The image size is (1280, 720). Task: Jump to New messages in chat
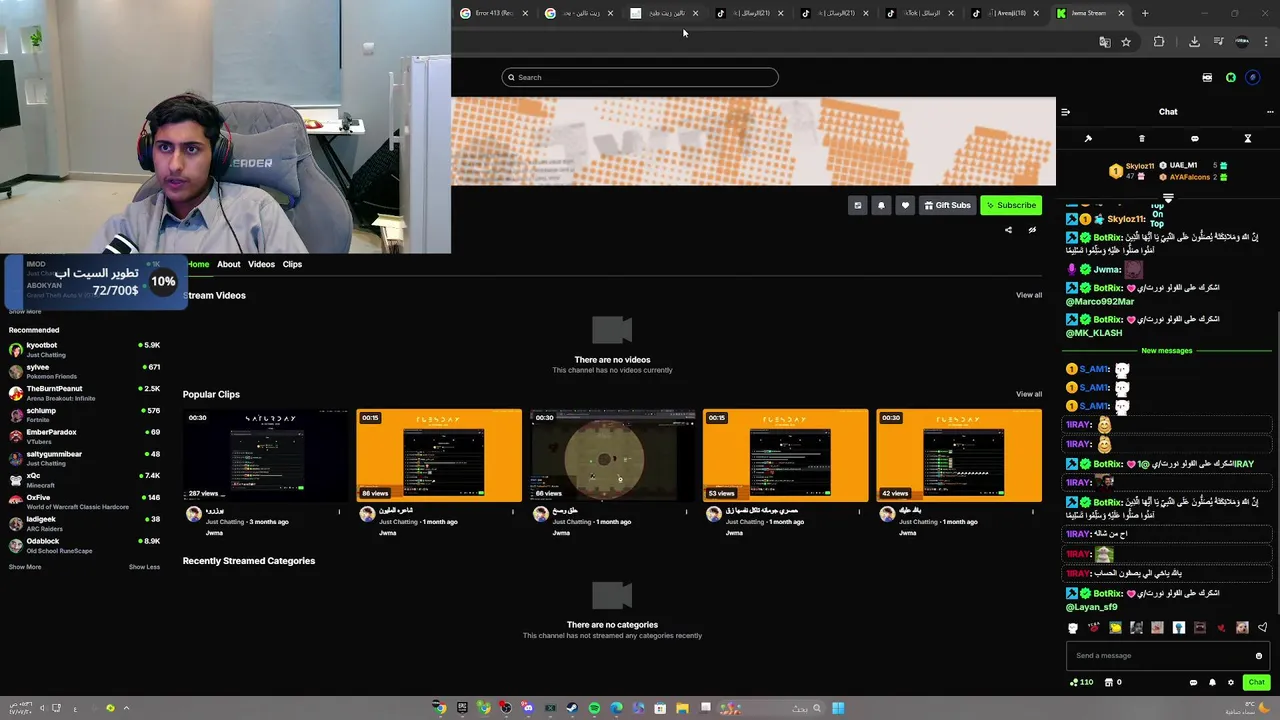[1167, 351]
